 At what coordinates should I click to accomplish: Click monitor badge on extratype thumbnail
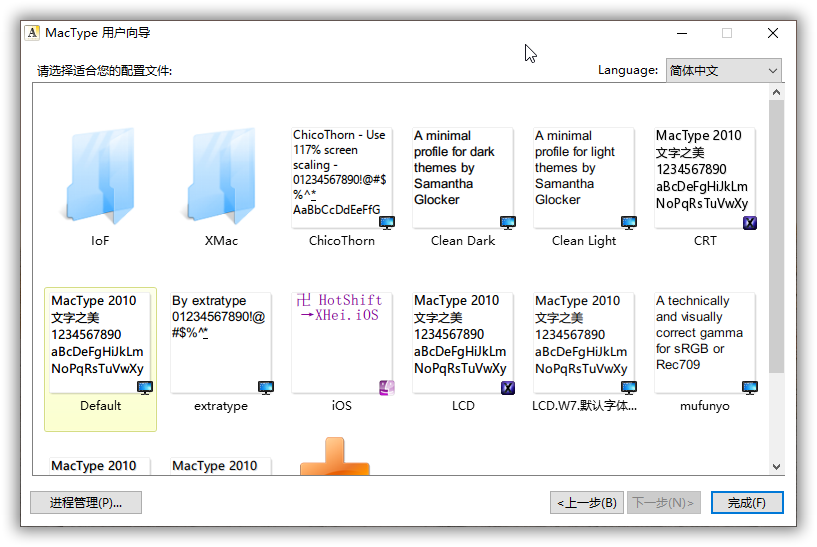[266, 388]
